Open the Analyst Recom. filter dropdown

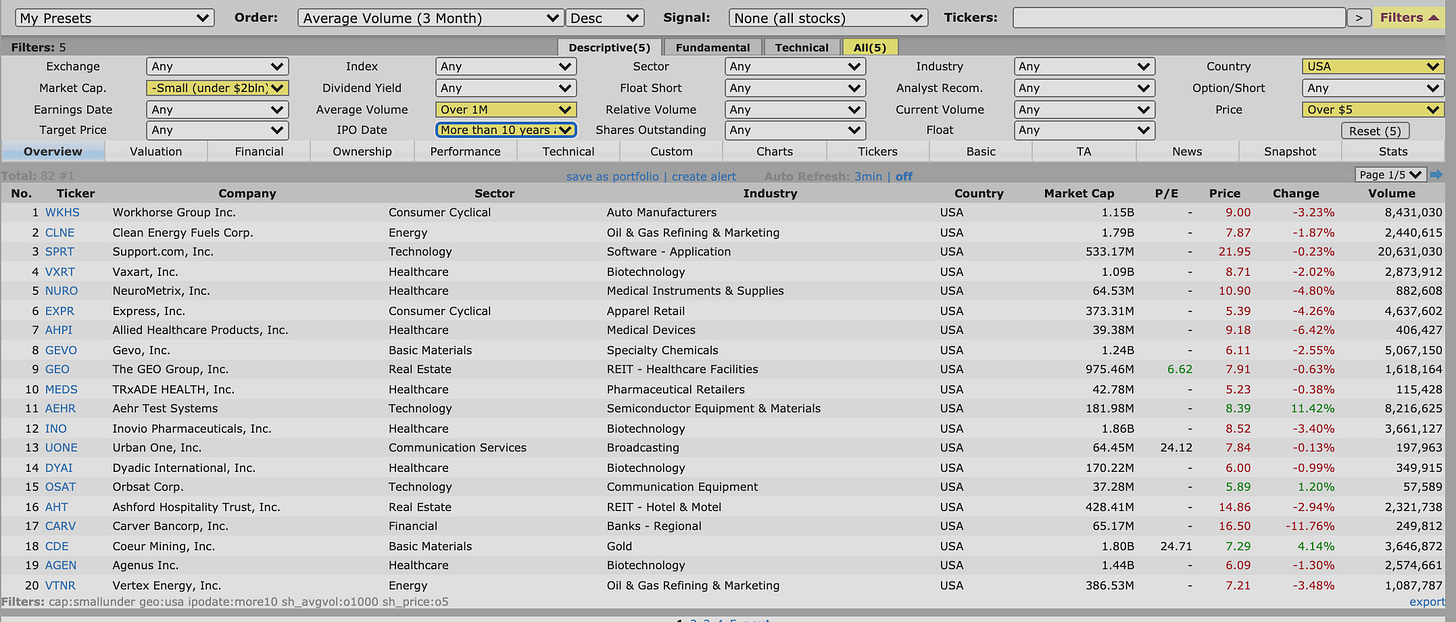(x=1085, y=88)
